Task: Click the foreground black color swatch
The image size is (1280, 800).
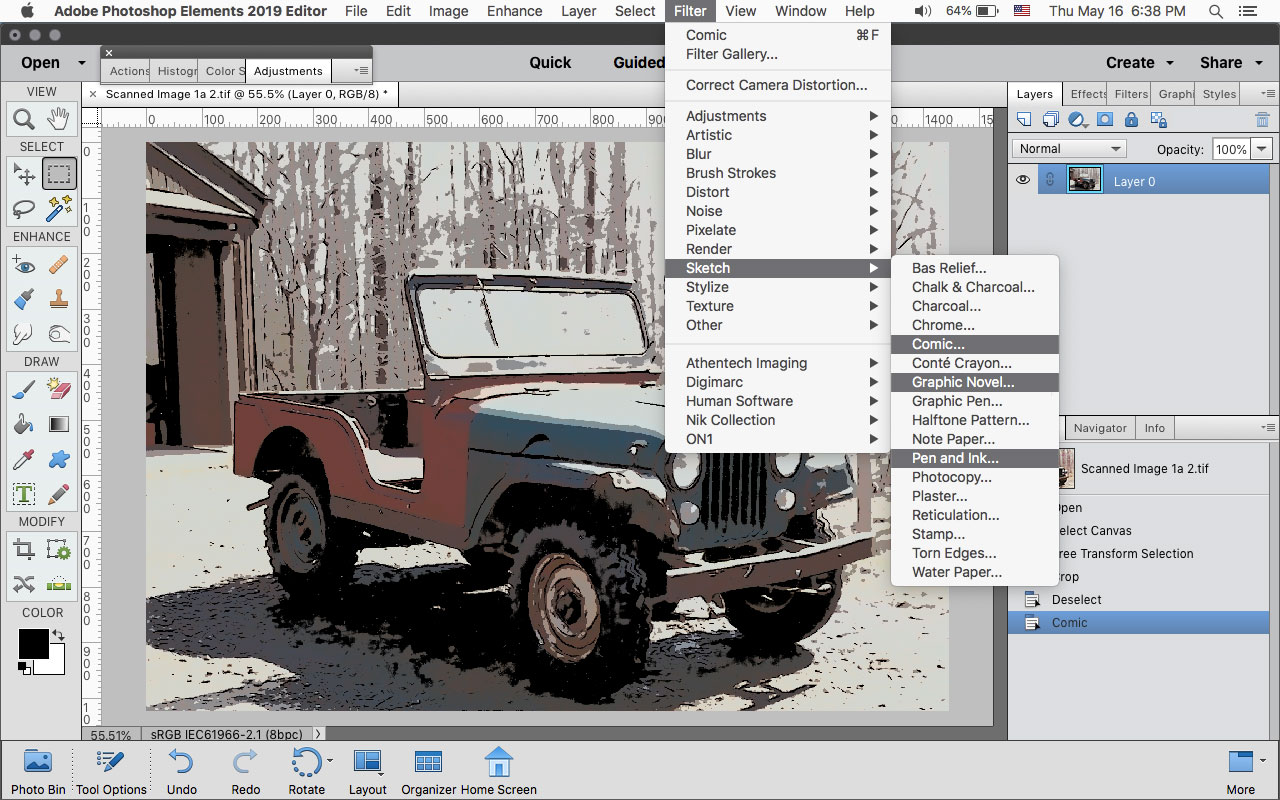Action: click(x=32, y=644)
